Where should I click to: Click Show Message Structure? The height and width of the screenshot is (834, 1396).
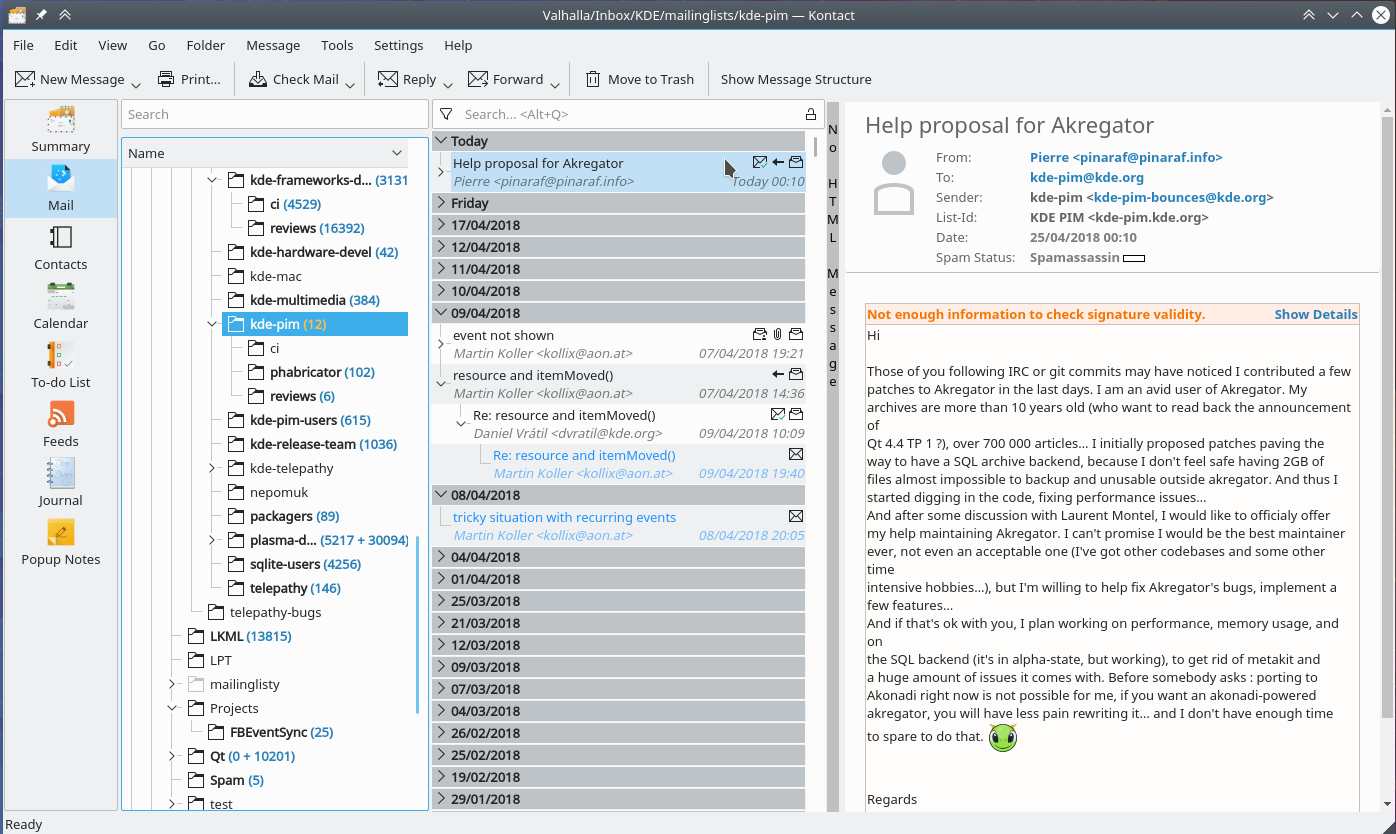click(x=796, y=79)
